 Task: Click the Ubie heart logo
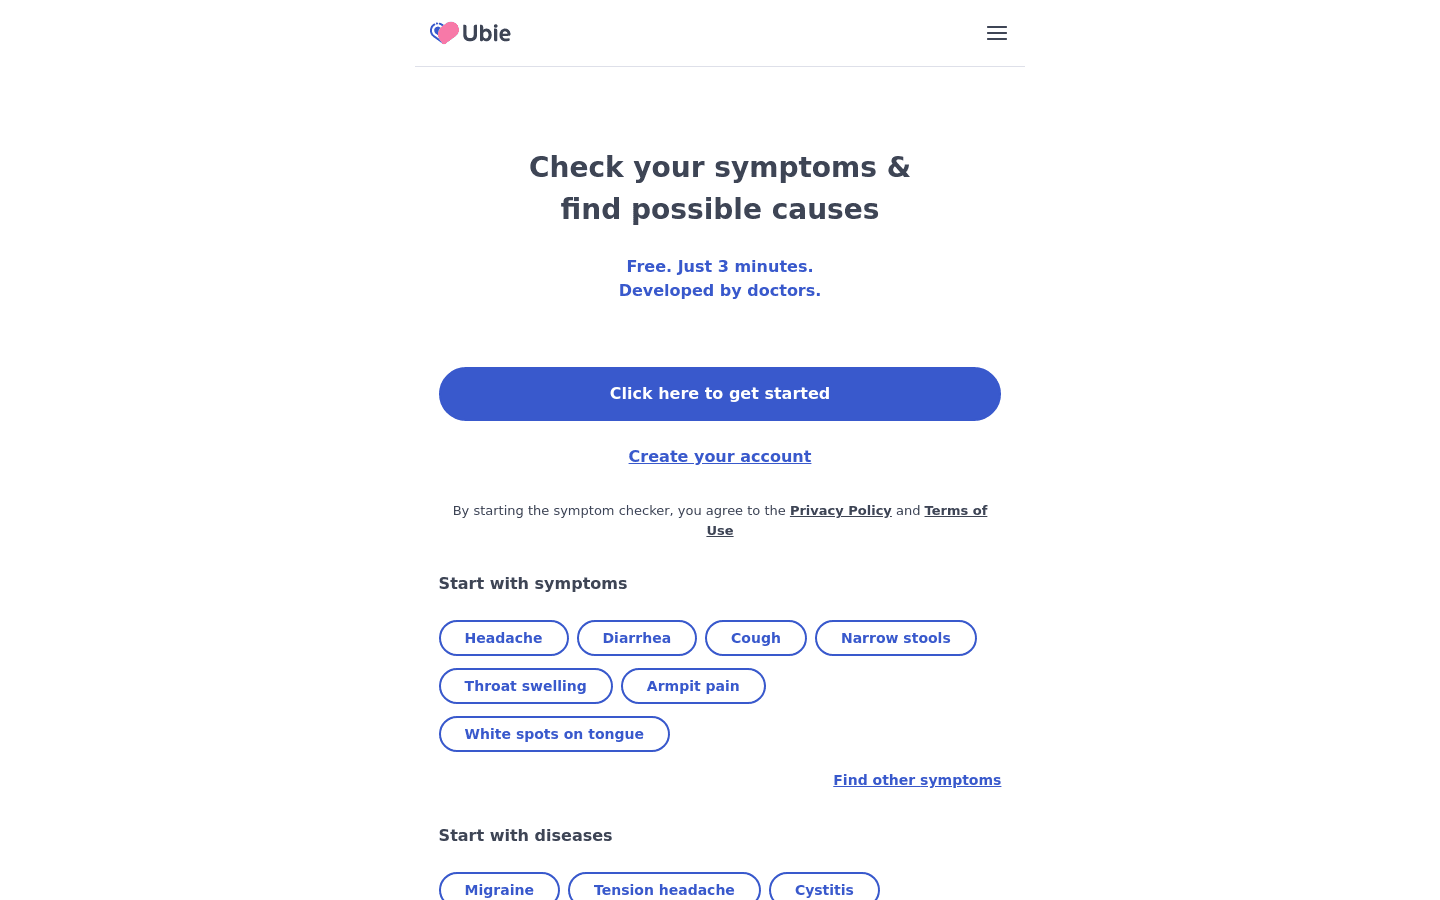pos(444,33)
